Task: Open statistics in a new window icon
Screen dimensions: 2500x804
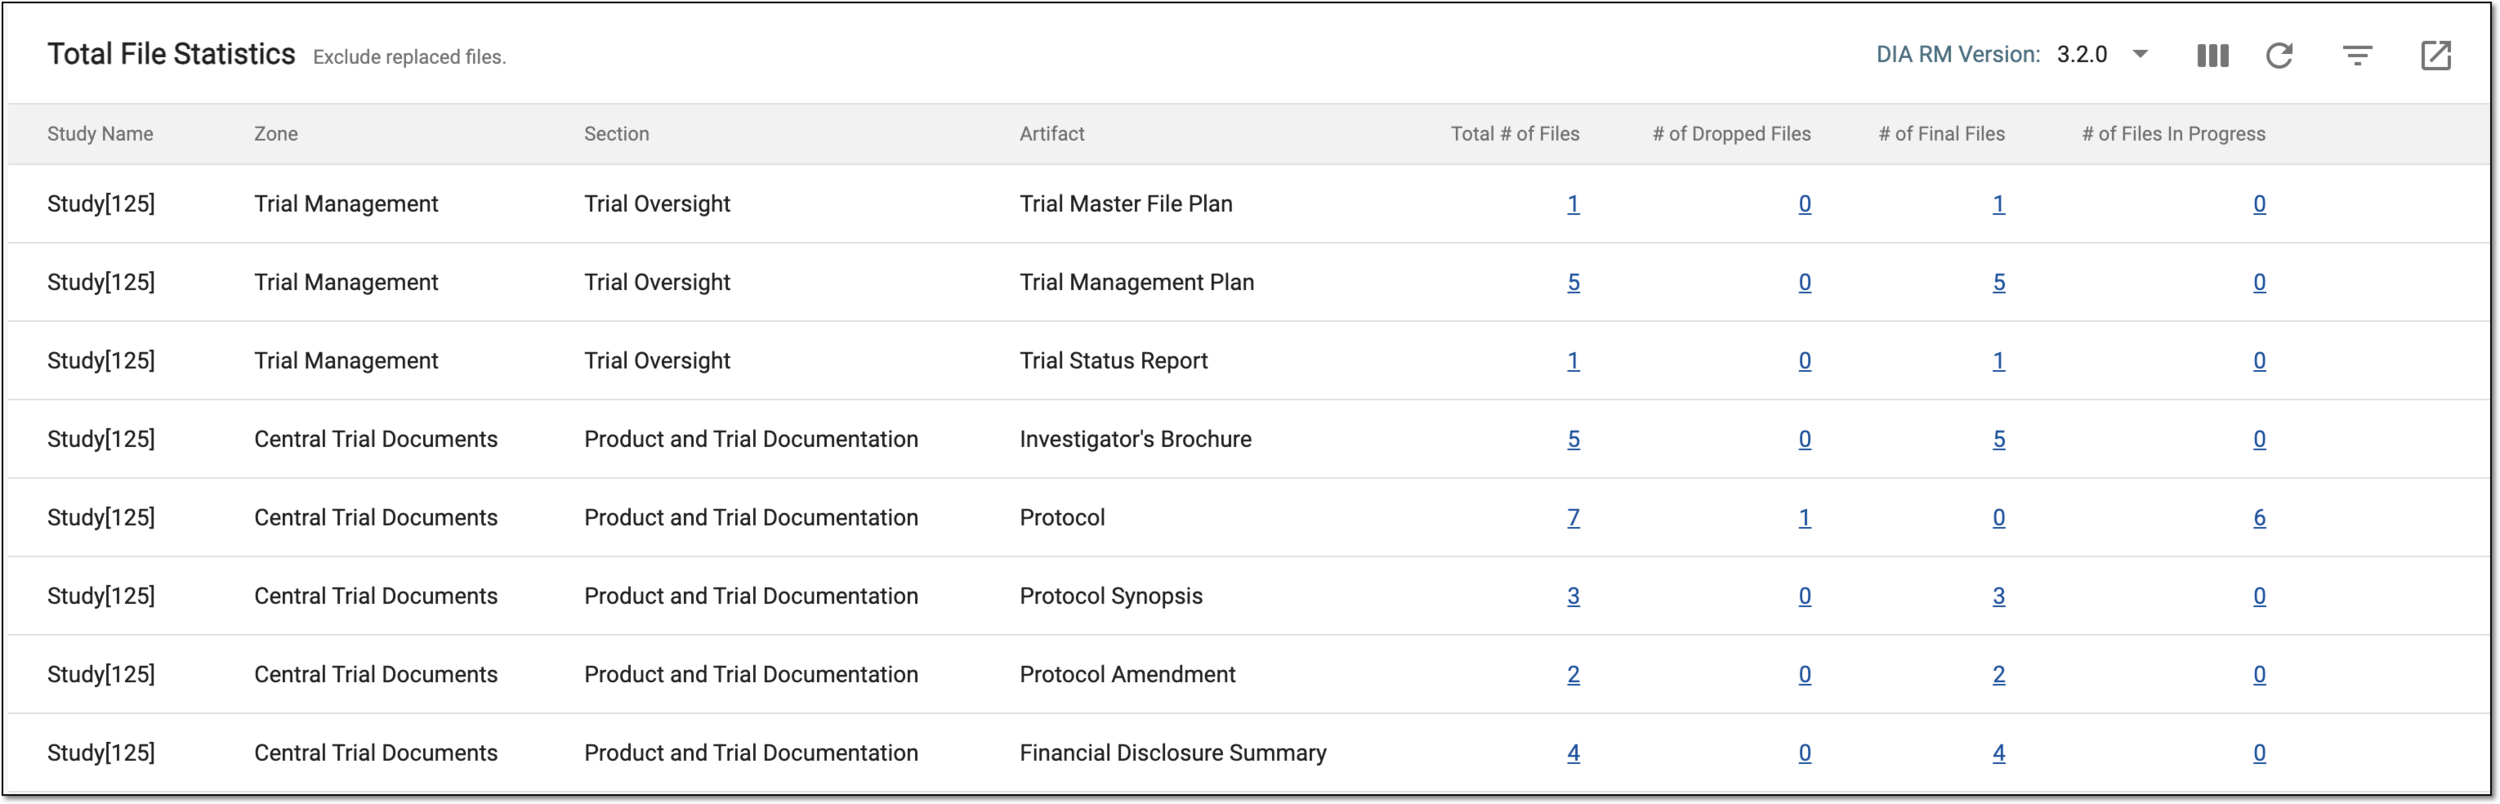Action: pyautogui.click(x=2435, y=56)
